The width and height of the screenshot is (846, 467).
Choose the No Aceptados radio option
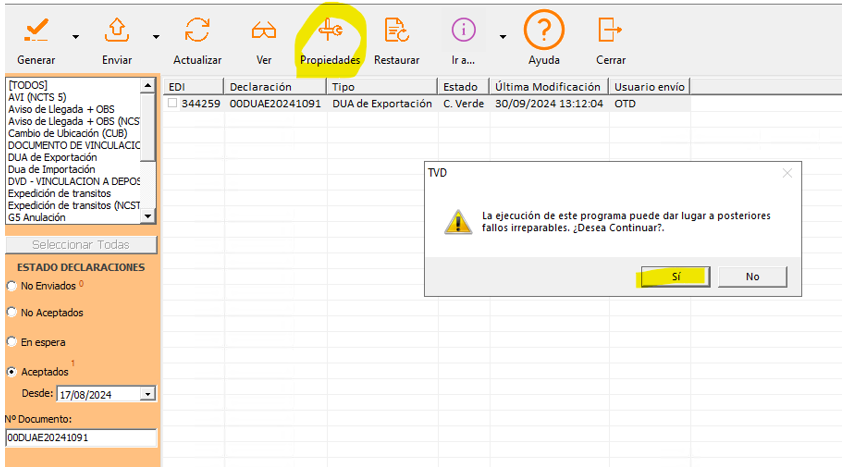pyautogui.click(x=12, y=313)
